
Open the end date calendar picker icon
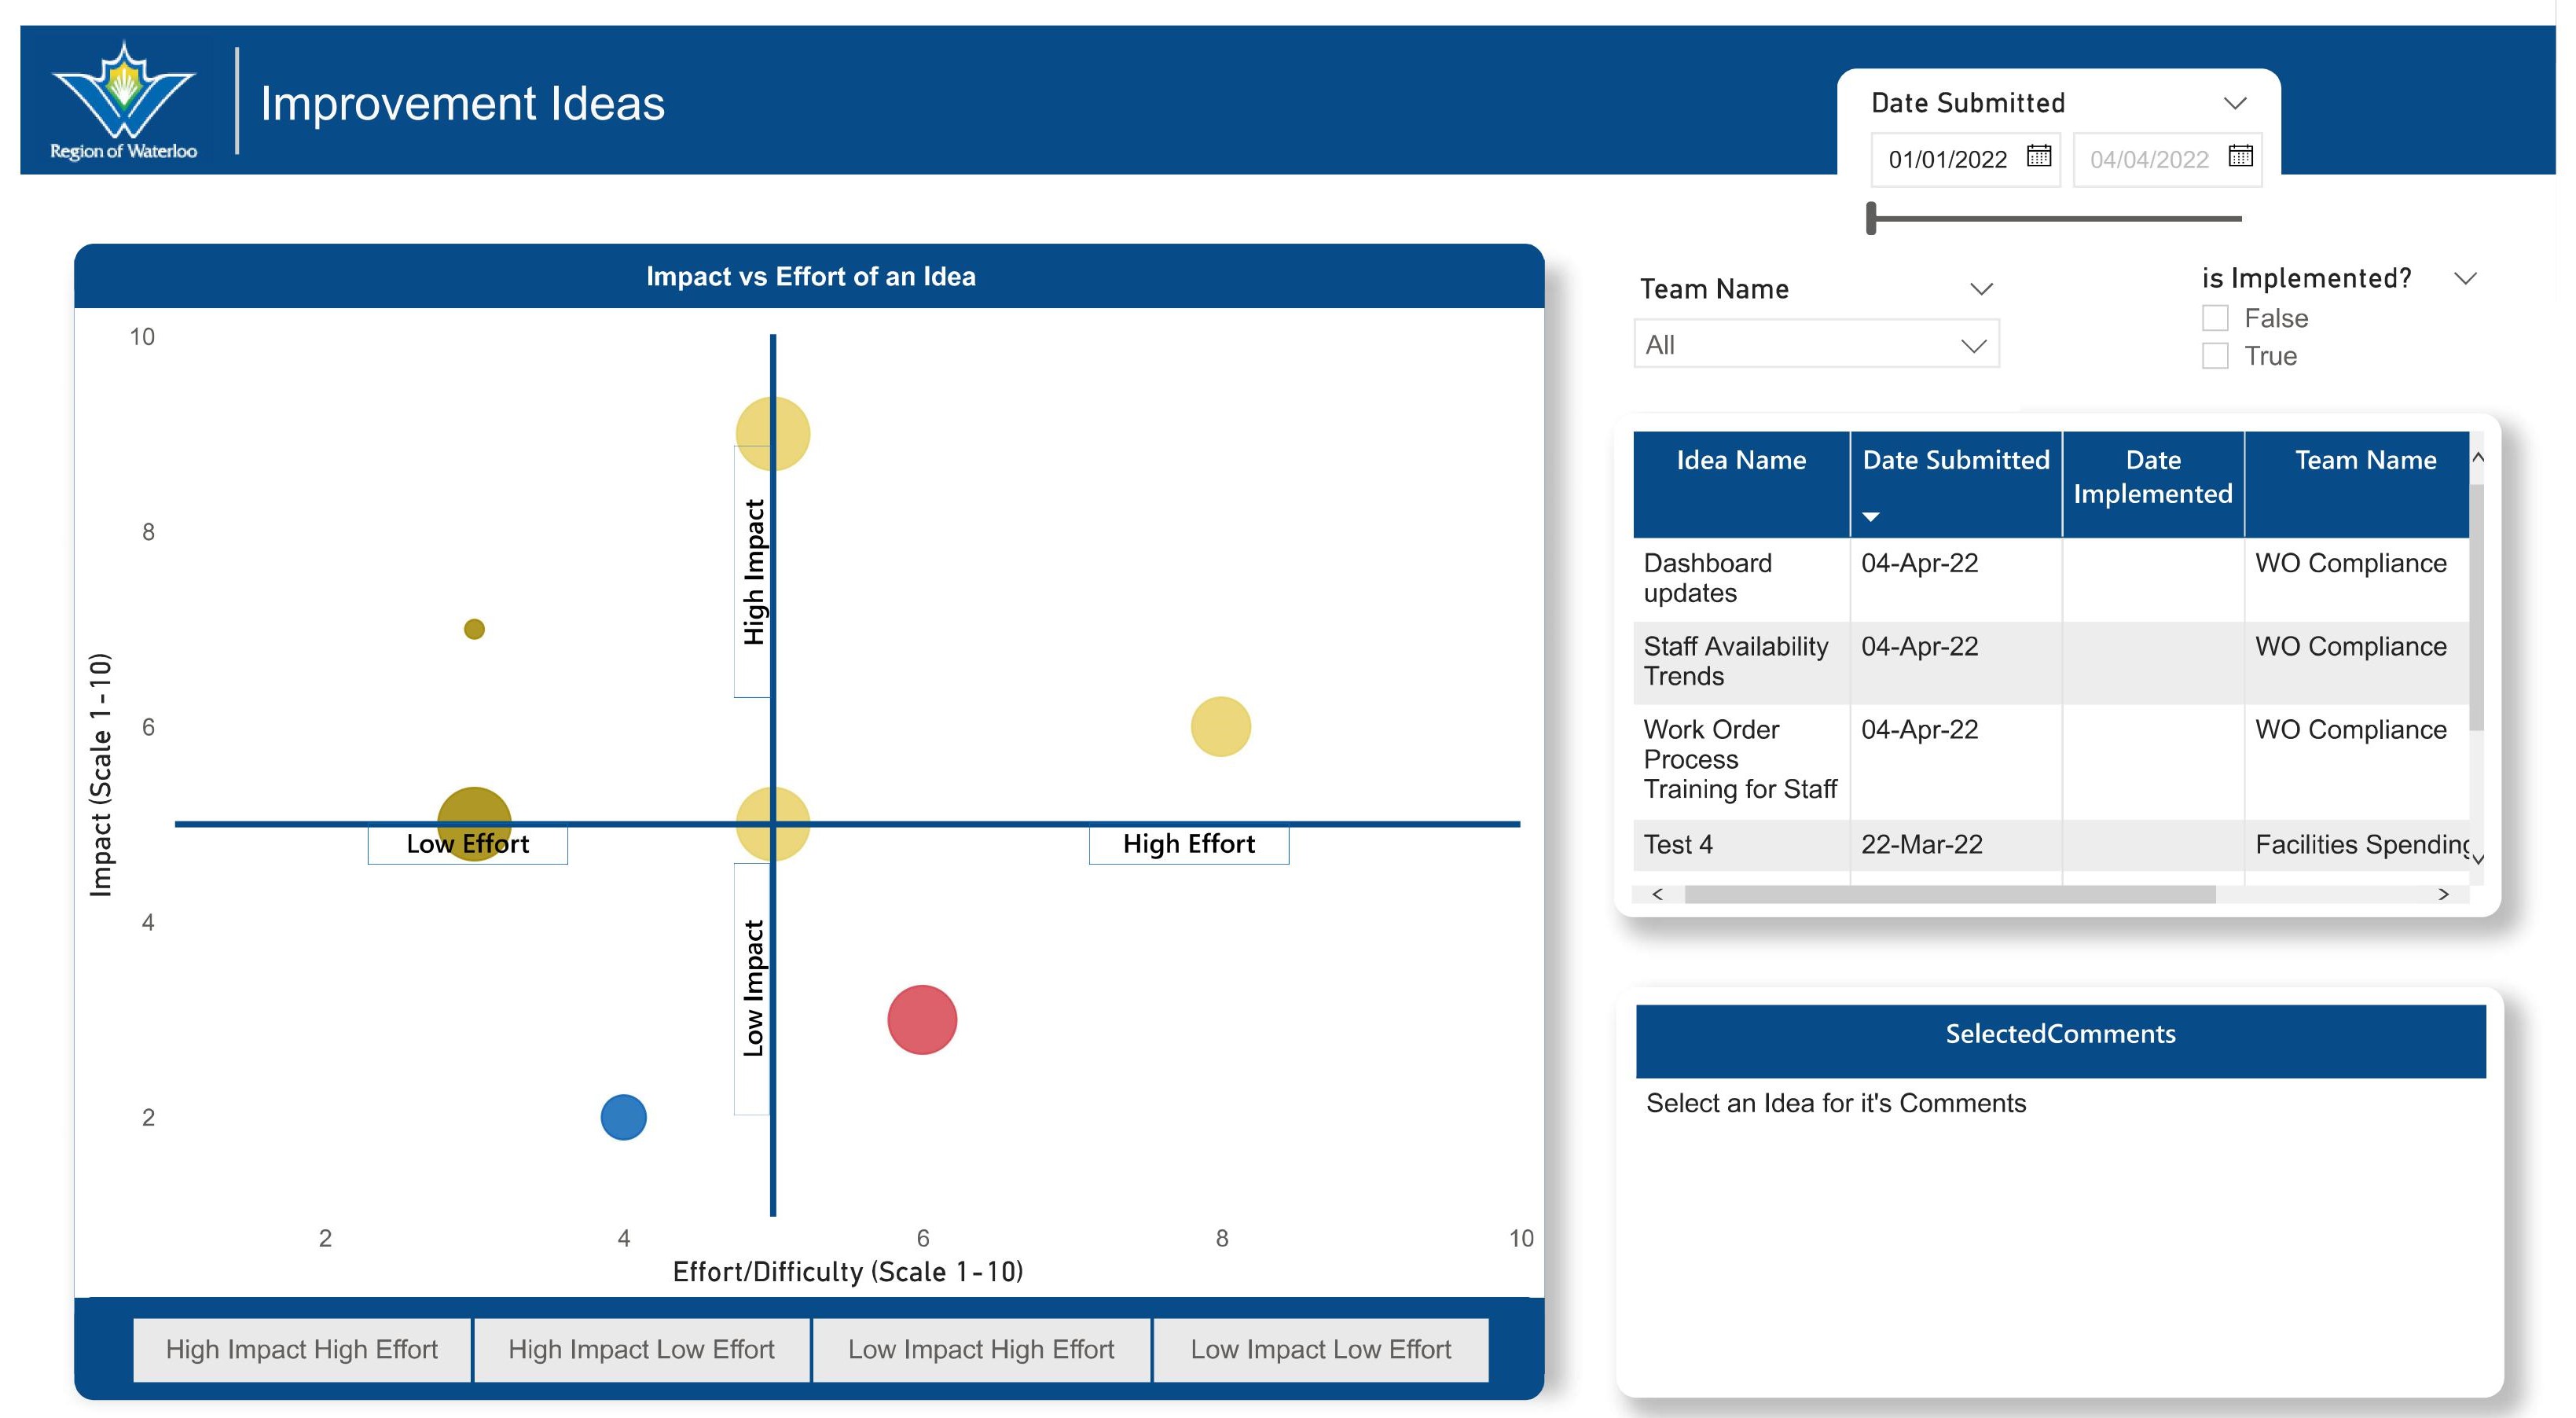2240,156
